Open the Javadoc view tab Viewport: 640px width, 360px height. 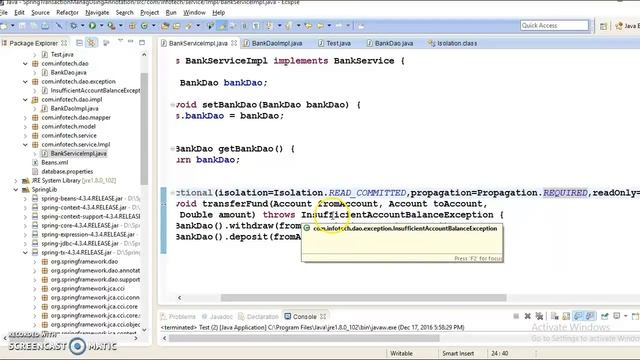[x=217, y=316]
